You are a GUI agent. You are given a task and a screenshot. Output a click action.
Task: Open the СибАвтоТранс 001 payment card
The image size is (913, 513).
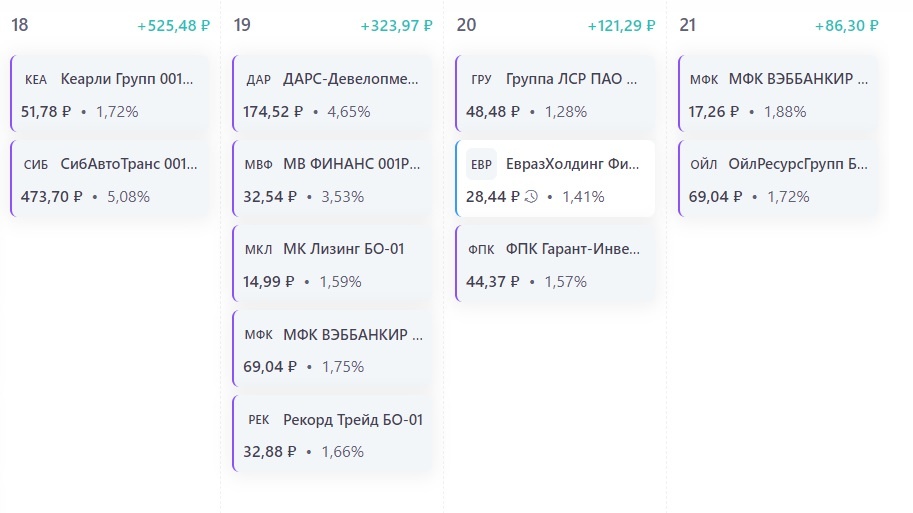click(109, 179)
